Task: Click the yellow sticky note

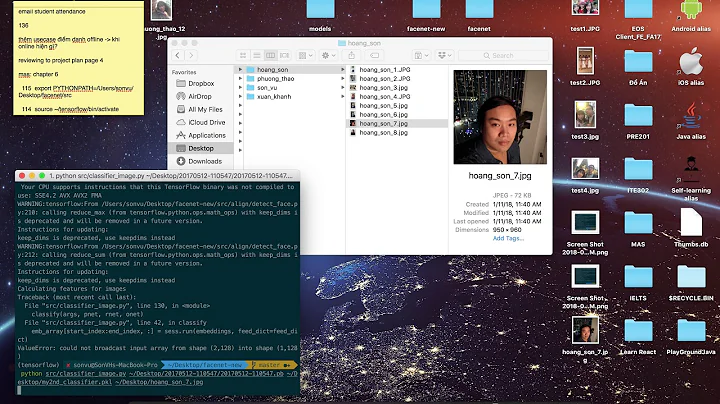Action: tap(79, 58)
